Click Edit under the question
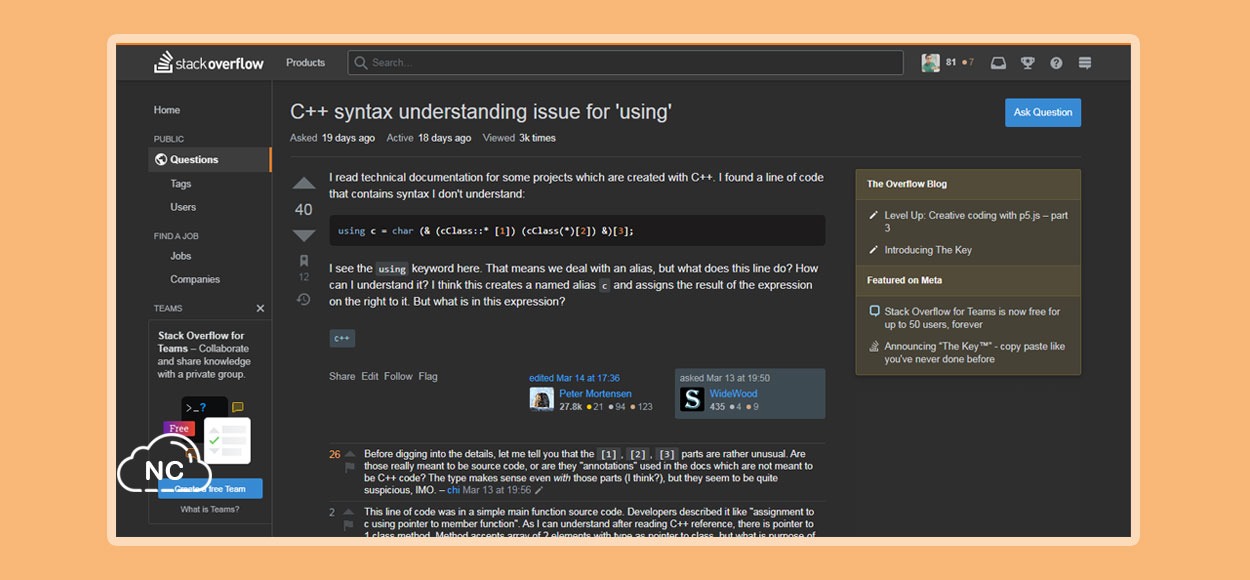The height and width of the screenshot is (580, 1250). (370, 377)
